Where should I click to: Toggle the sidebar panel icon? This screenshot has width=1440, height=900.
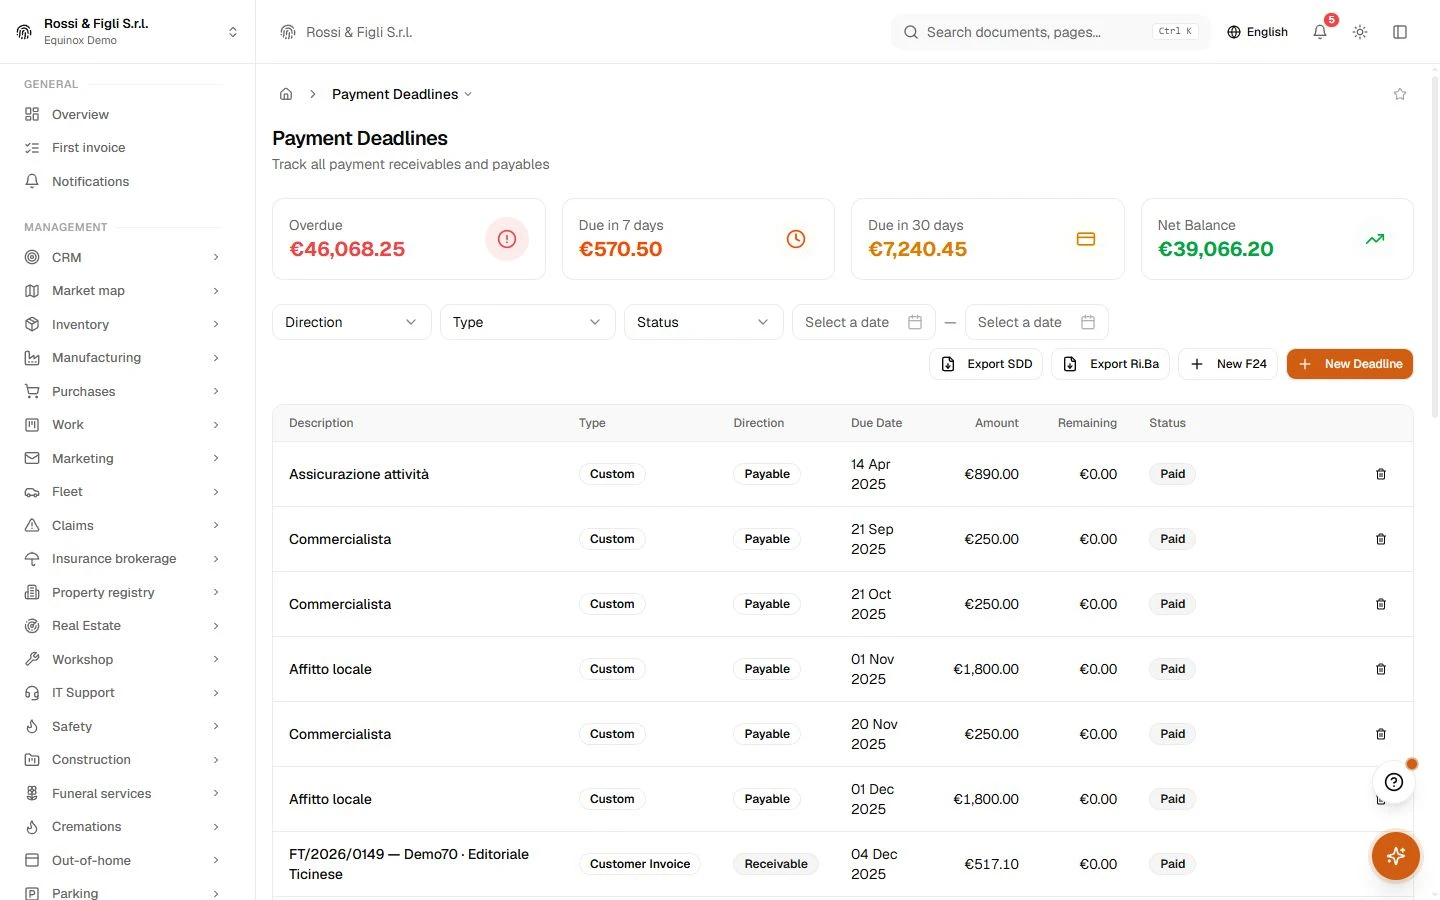(1400, 32)
